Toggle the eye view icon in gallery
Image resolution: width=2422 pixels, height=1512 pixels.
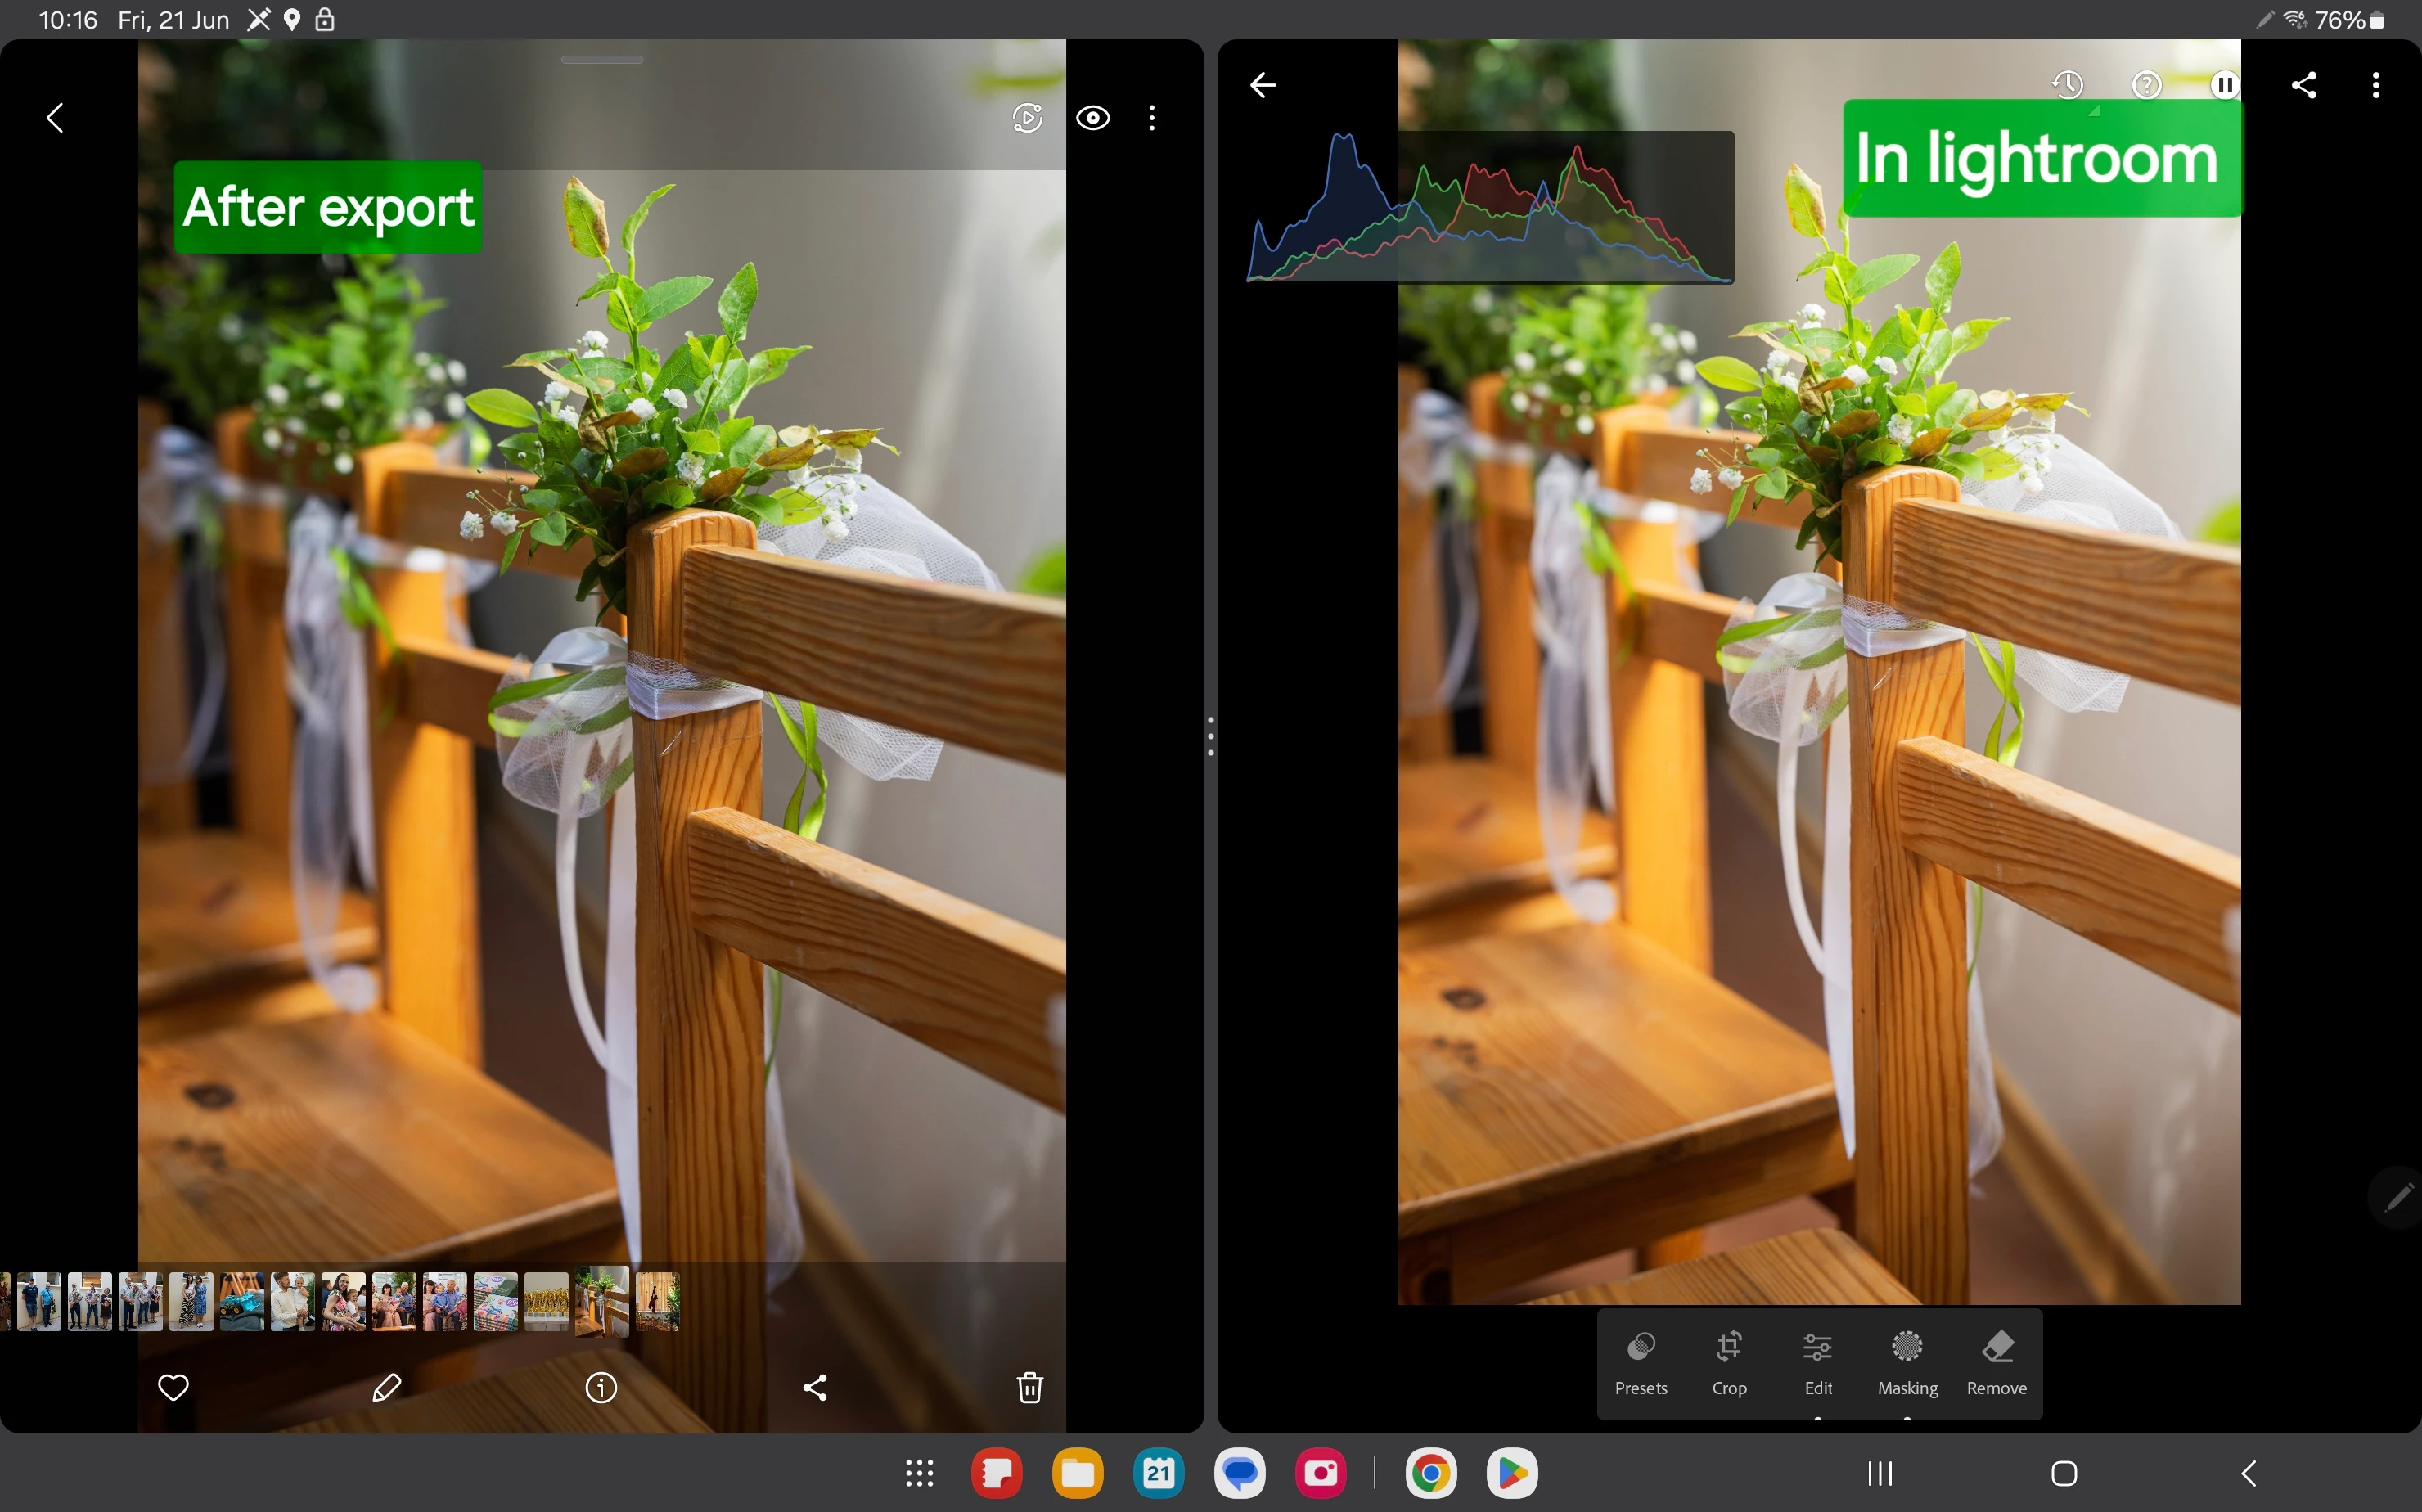click(x=1093, y=118)
